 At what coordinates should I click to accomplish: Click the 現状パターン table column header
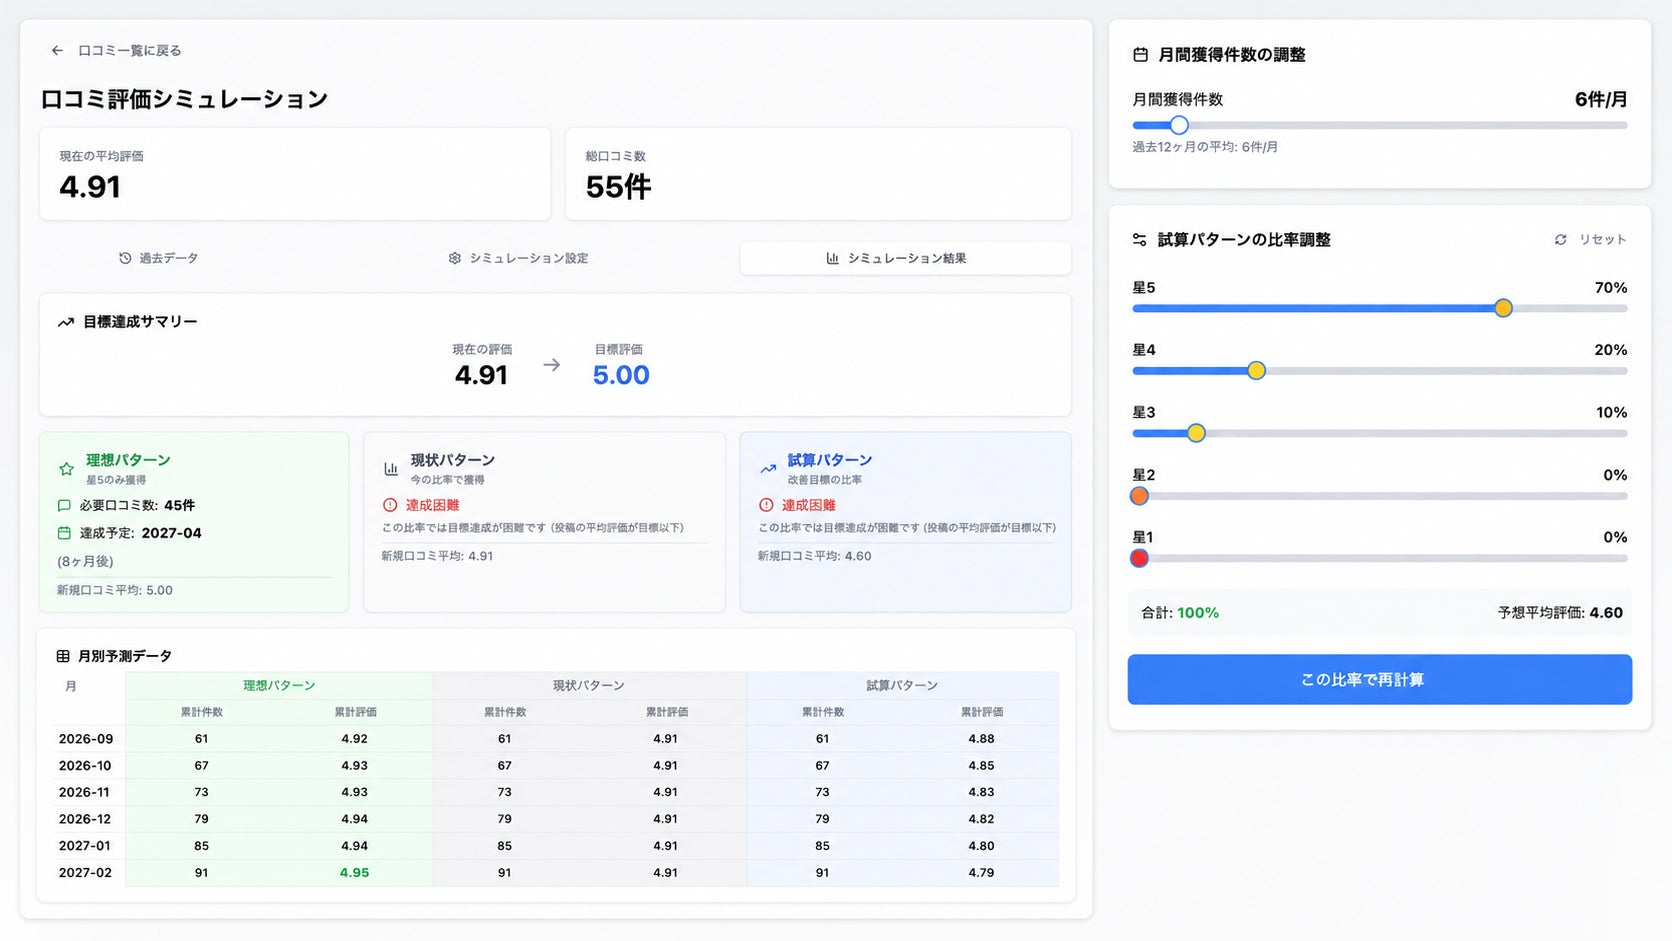(x=589, y=686)
